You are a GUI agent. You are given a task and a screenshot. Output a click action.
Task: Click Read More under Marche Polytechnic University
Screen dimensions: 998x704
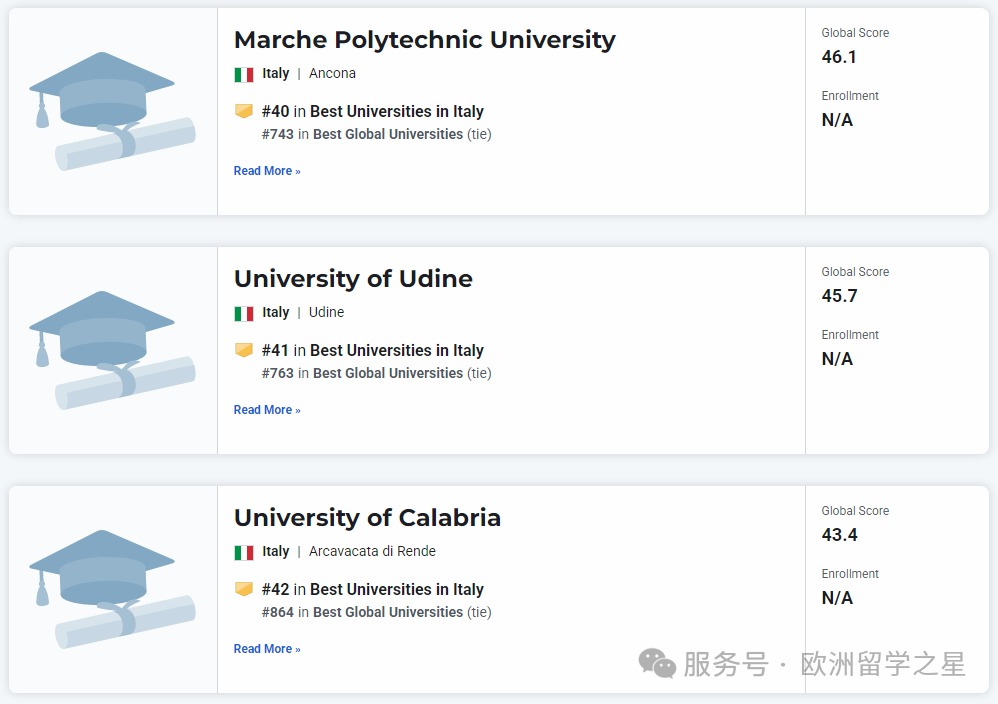click(x=267, y=171)
